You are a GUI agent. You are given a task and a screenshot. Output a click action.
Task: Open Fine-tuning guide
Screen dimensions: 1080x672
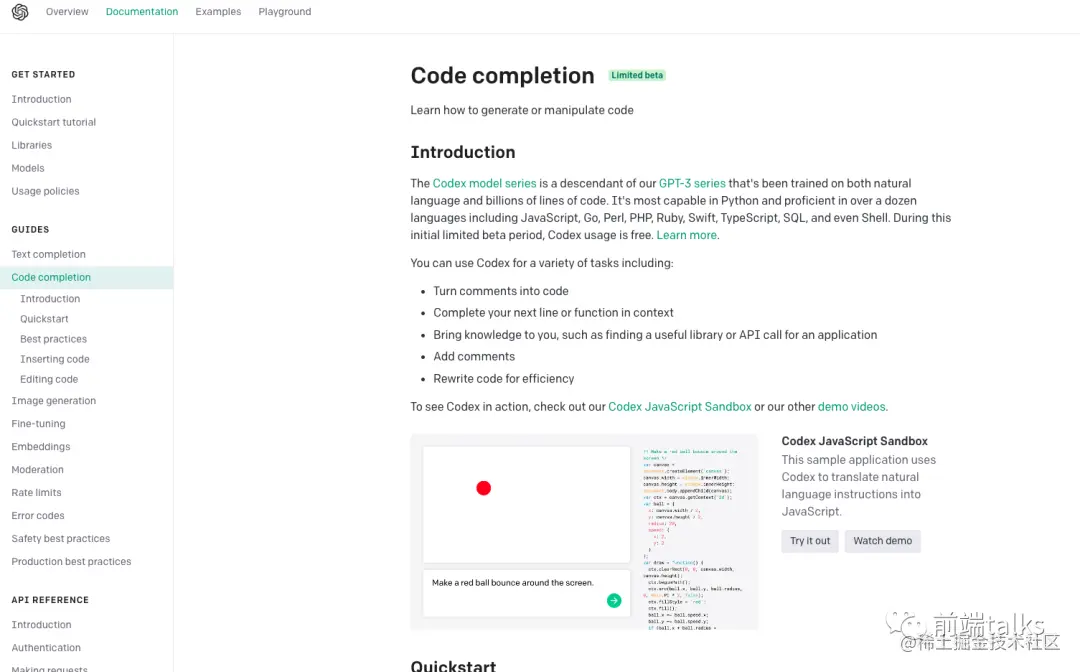point(39,423)
